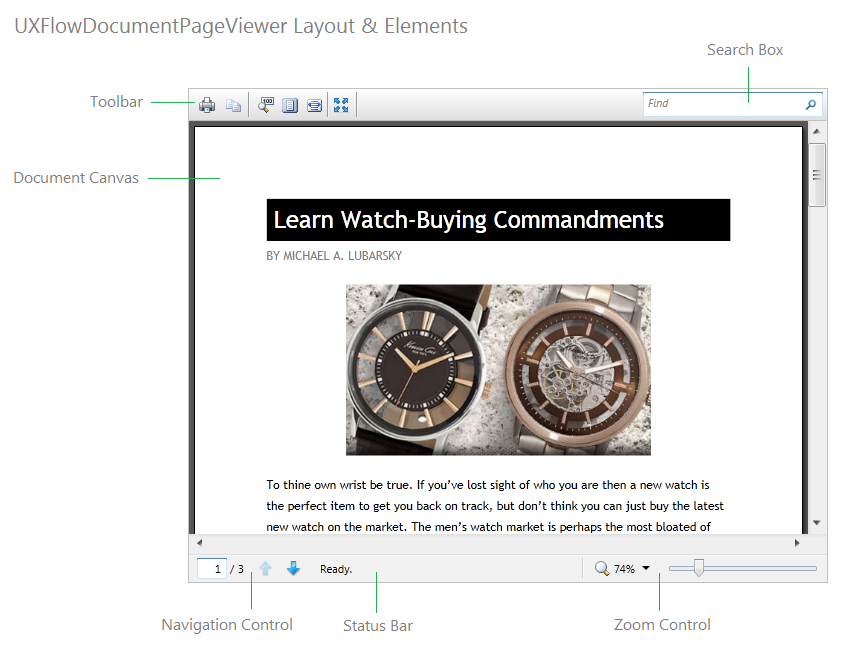Click the zoom magnifier icon beside 74%
This screenshot has height=650, width=841.
(602, 568)
